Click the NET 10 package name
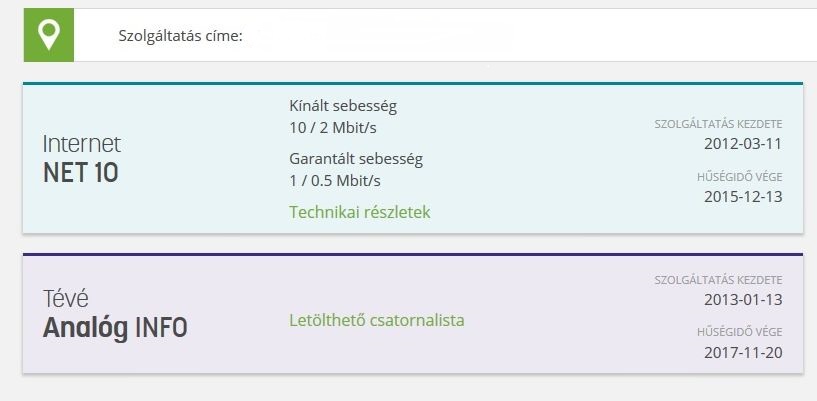817x401 pixels. coord(80,173)
